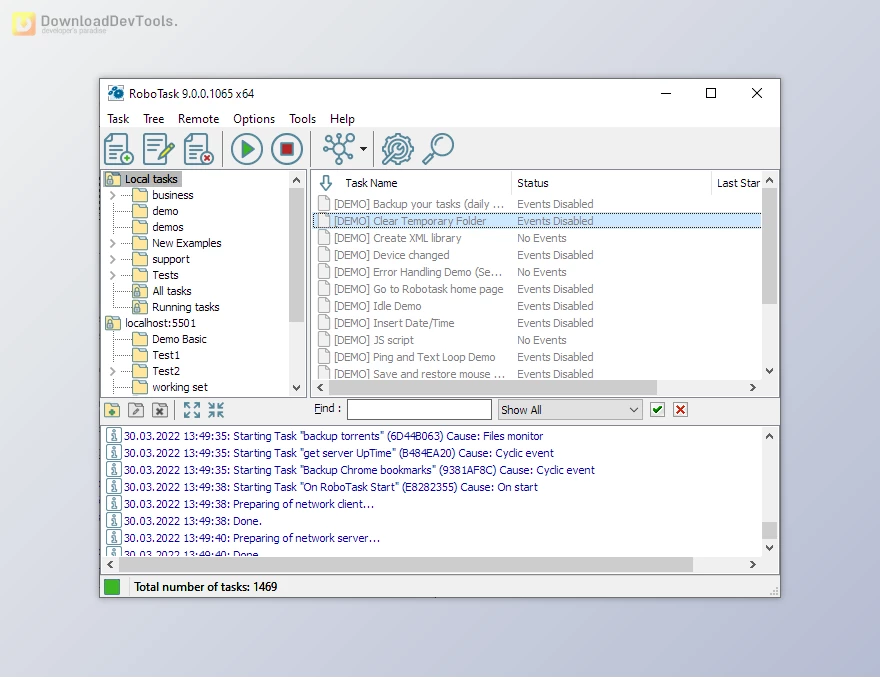
Task: Clear filter with red X button
Action: pos(680,410)
